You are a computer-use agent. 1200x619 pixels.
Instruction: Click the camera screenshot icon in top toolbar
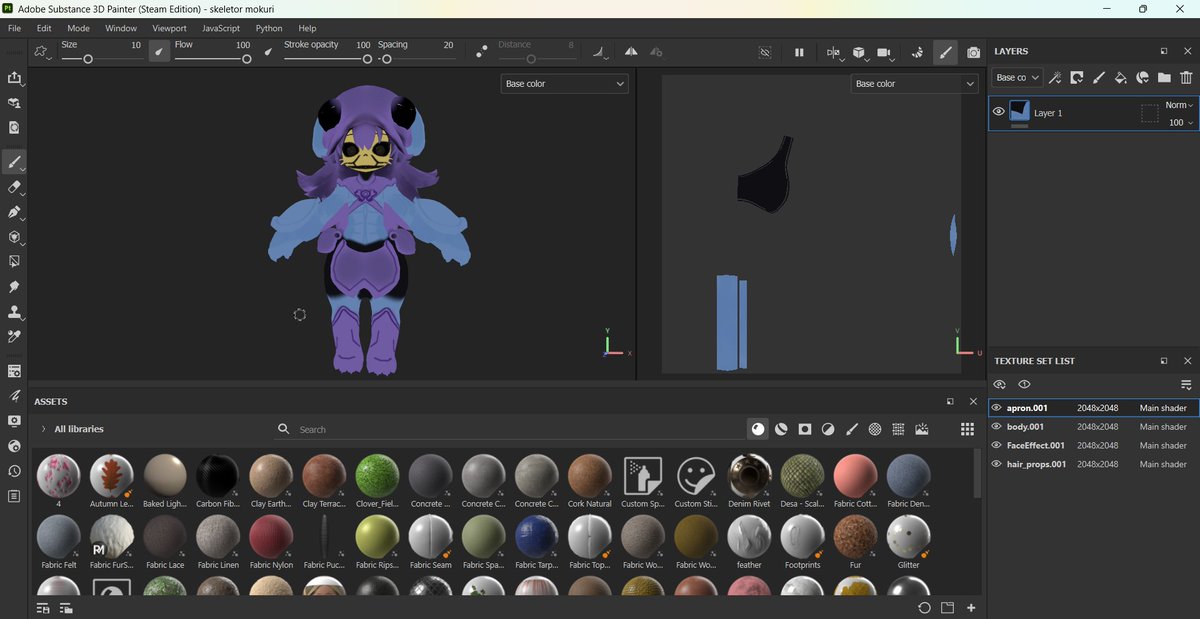click(973, 52)
